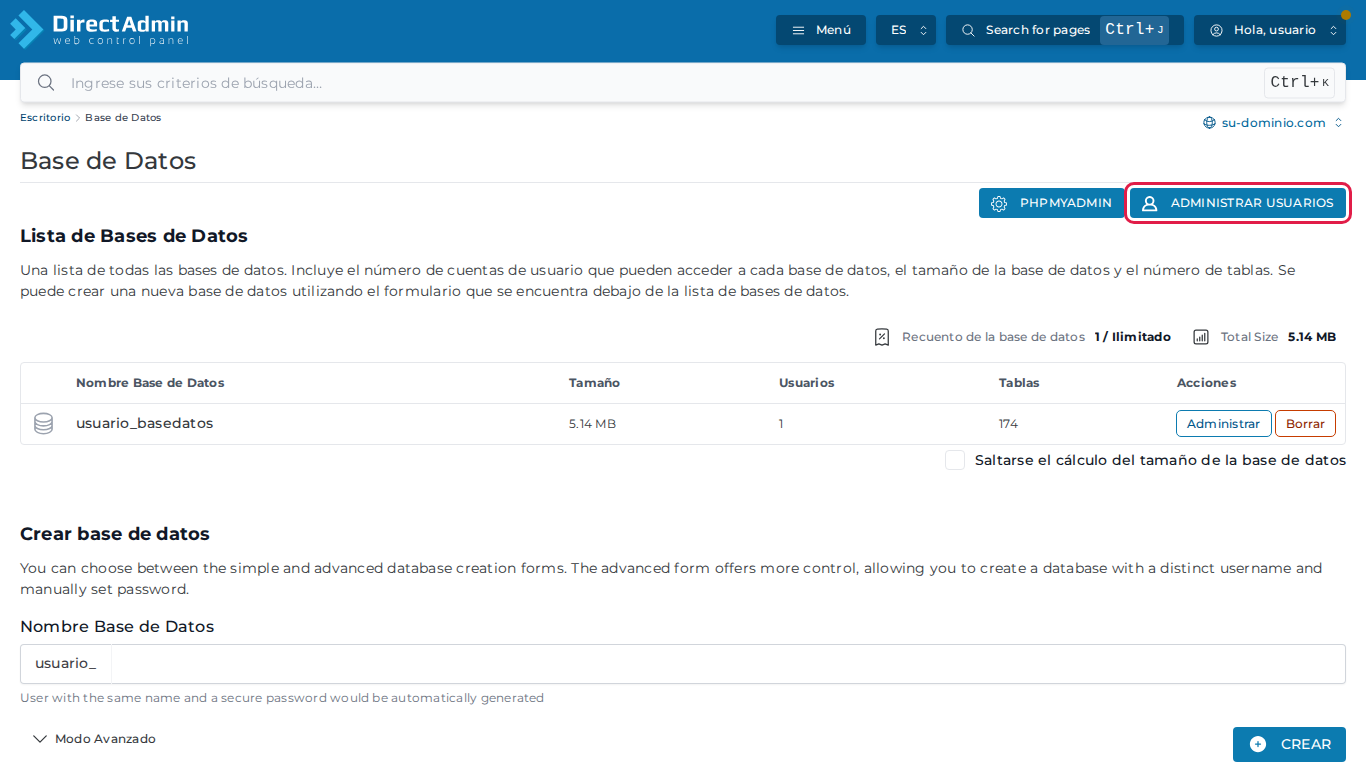The height and width of the screenshot is (768, 1366).
Task: Focus the Nombre Base de Datos input field
Action: click(x=728, y=664)
